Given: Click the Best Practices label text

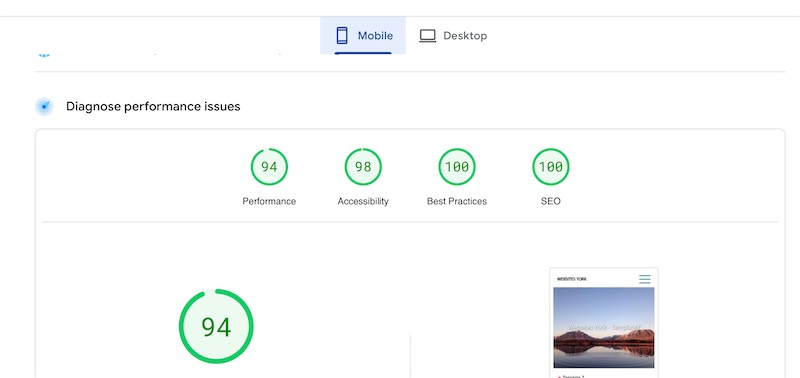Looking at the screenshot, I should click(457, 201).
